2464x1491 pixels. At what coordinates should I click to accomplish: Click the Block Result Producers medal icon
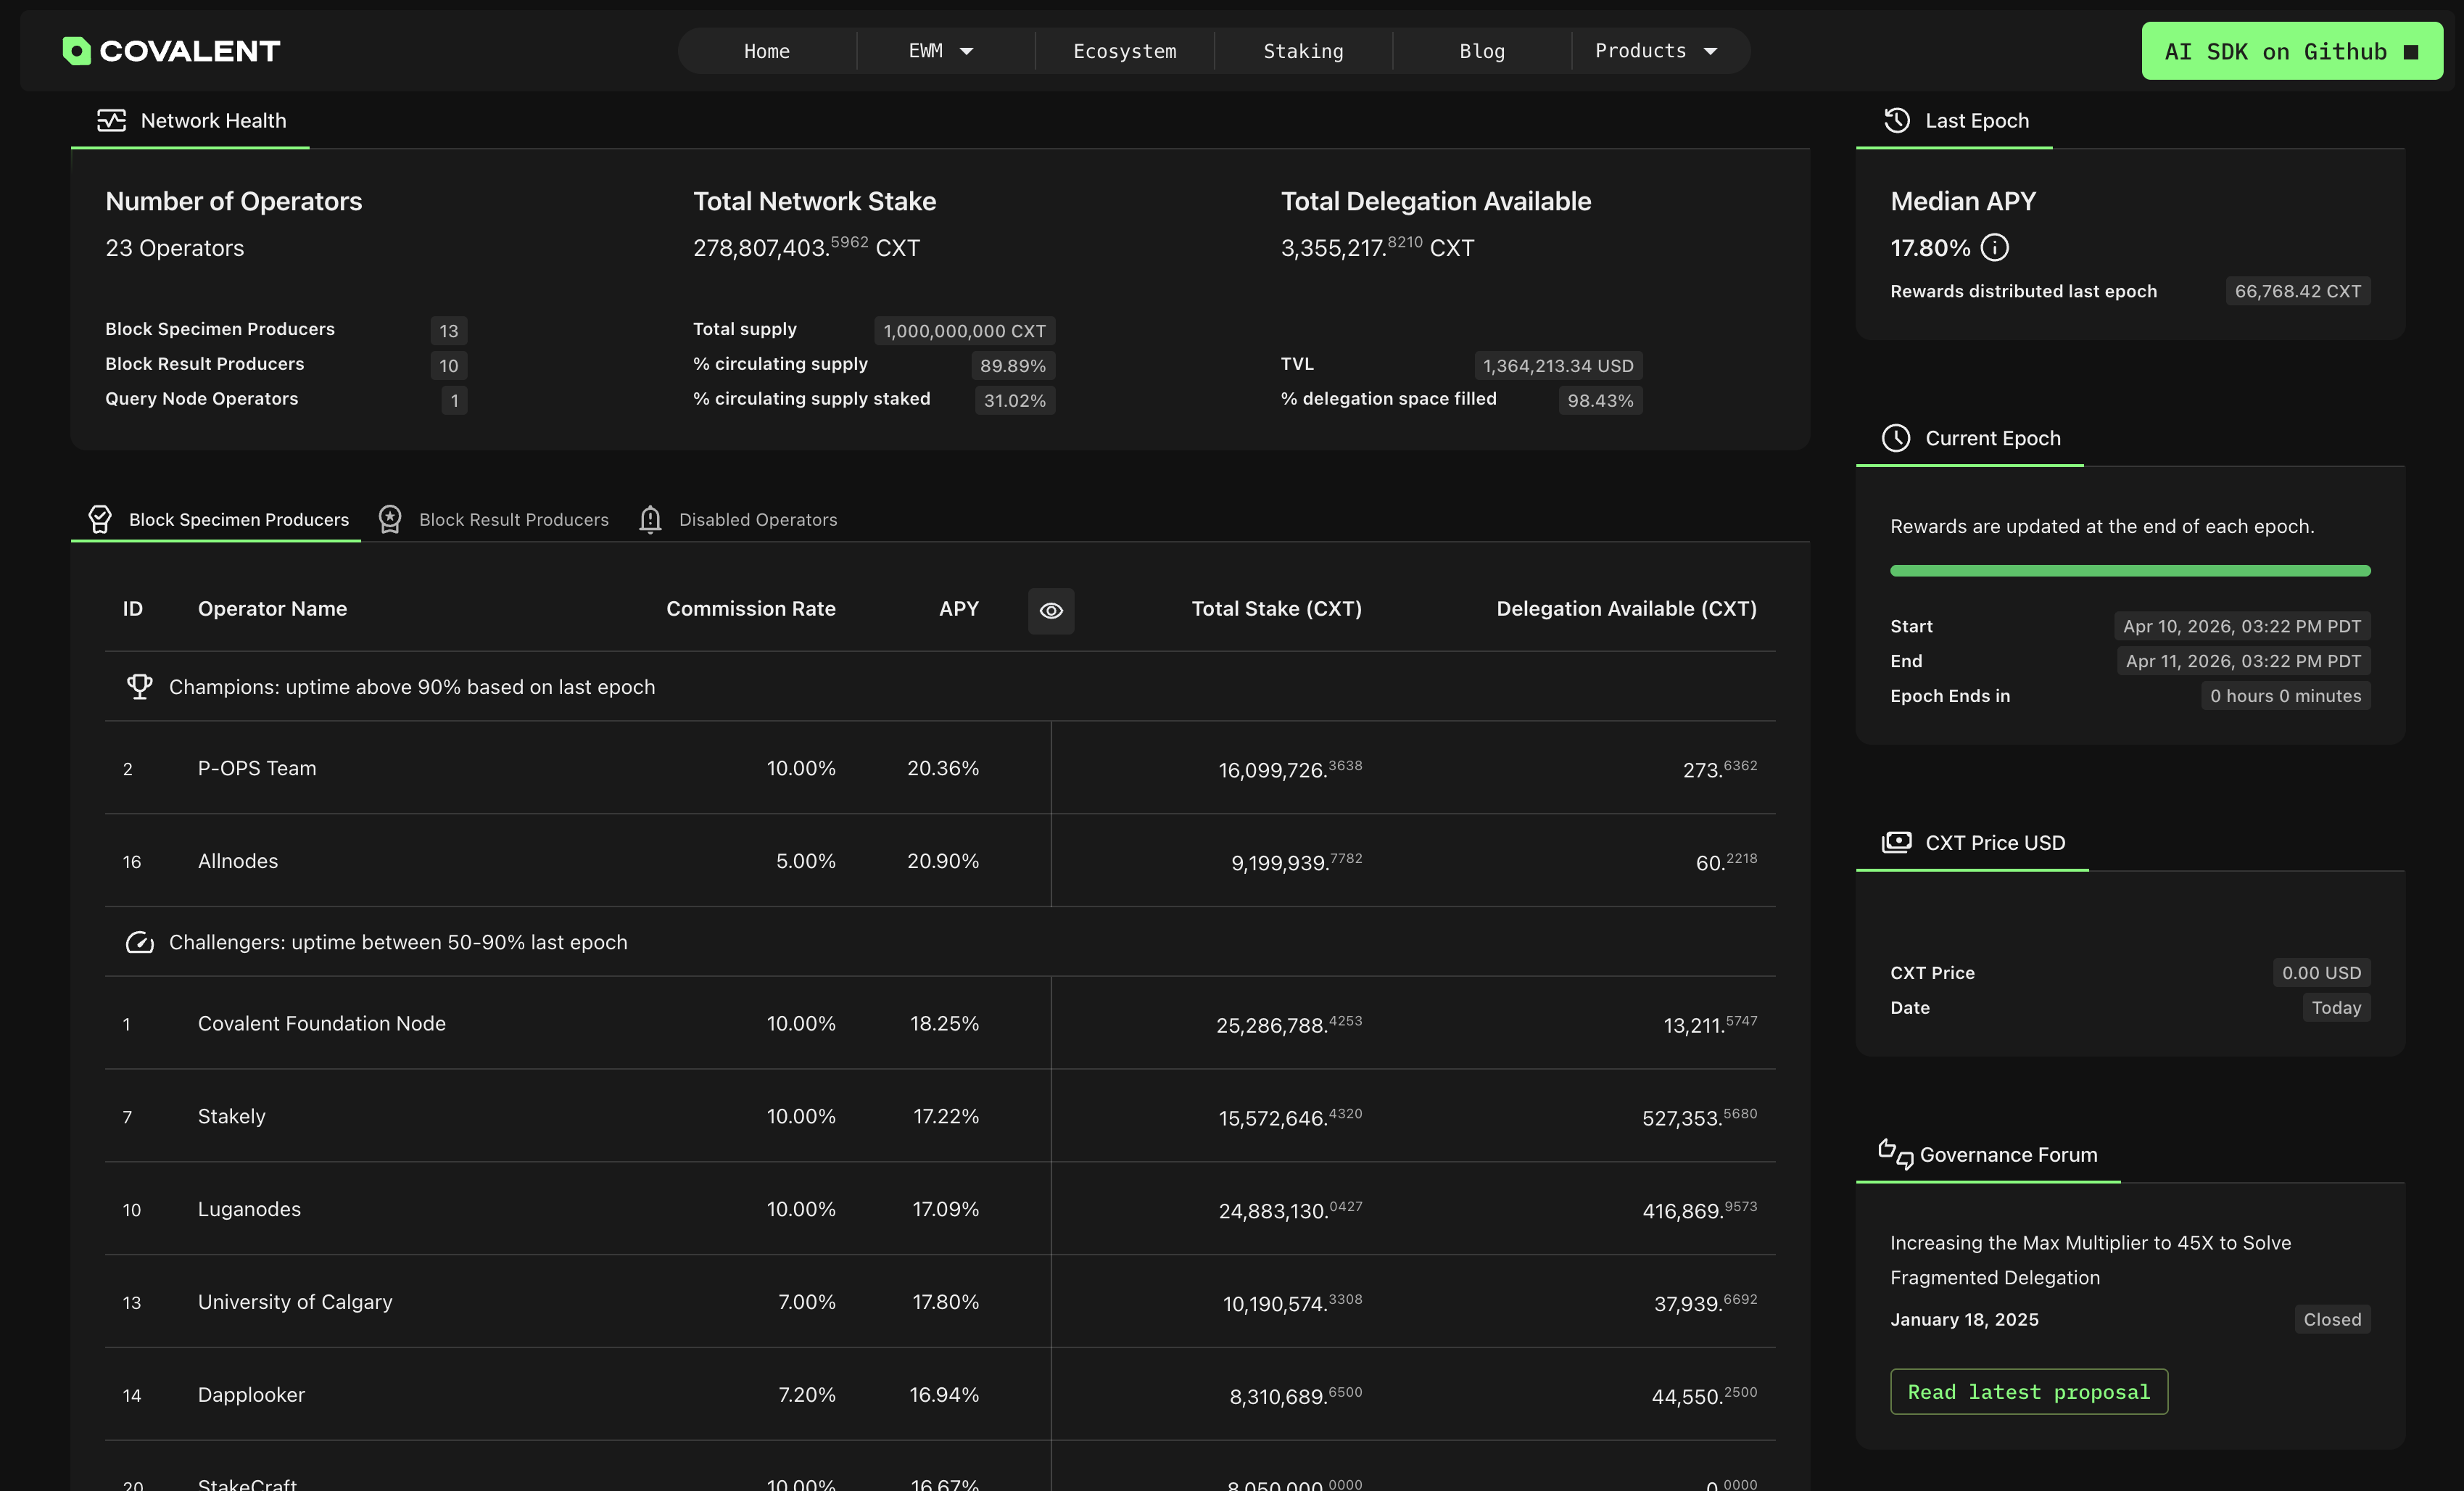click(x=390, y=519)
